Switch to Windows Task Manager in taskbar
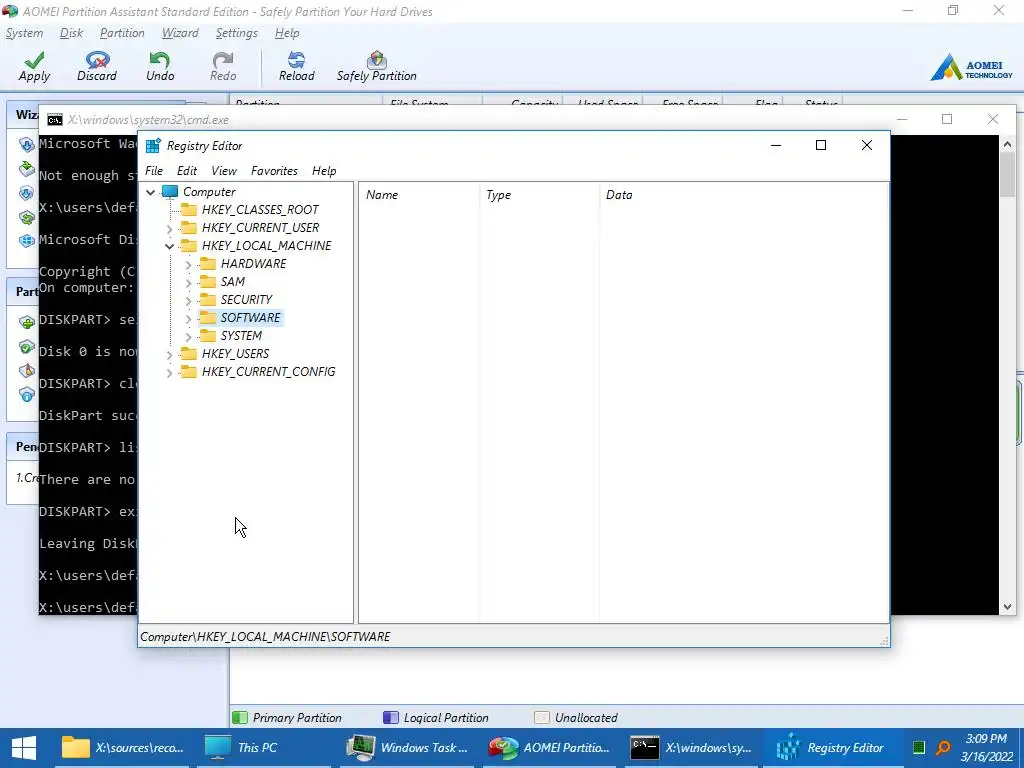The width and height of the screenshot is (1024, 768). click(408, 748)
